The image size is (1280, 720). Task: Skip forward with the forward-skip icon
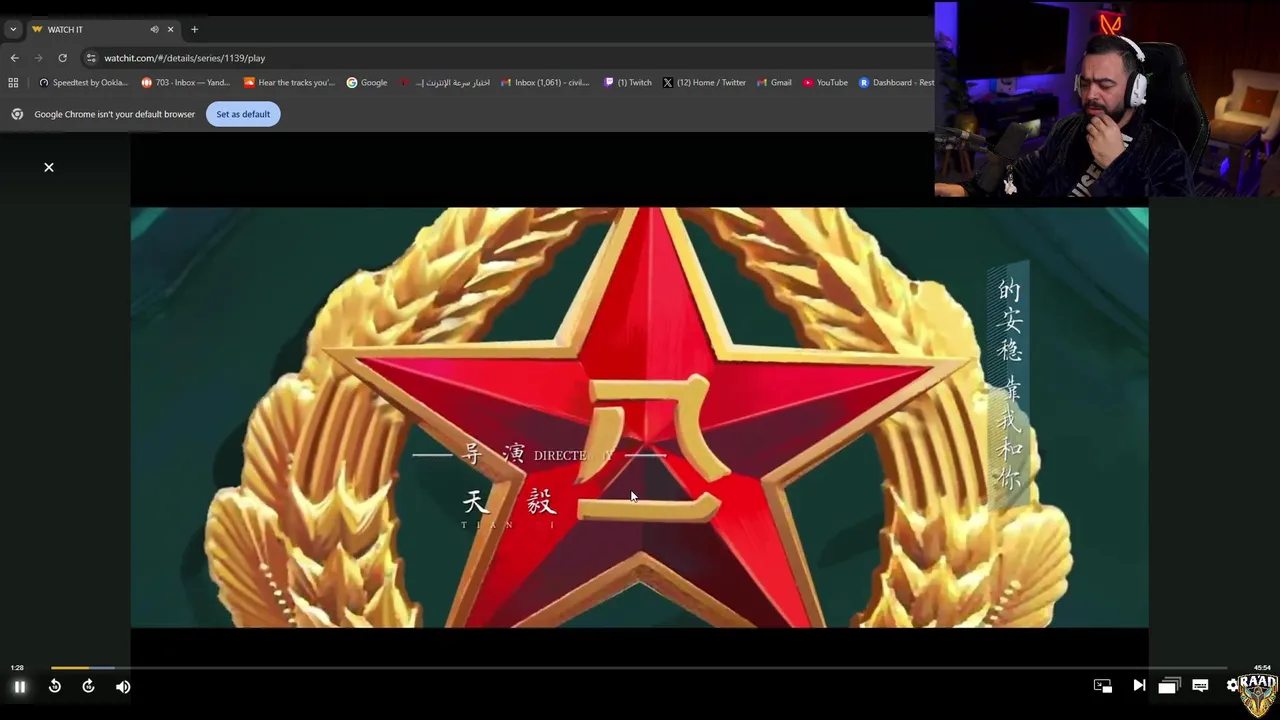pyautogui.click(x=88, y=686)
